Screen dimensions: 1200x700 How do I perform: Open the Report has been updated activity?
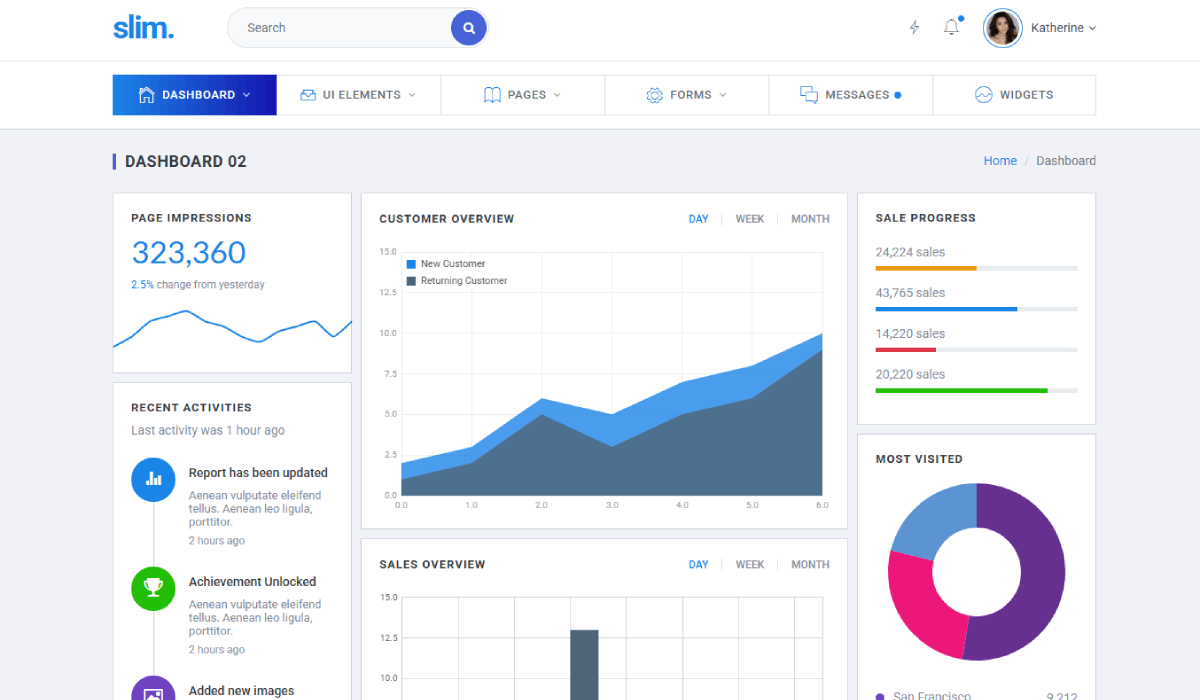258,473
